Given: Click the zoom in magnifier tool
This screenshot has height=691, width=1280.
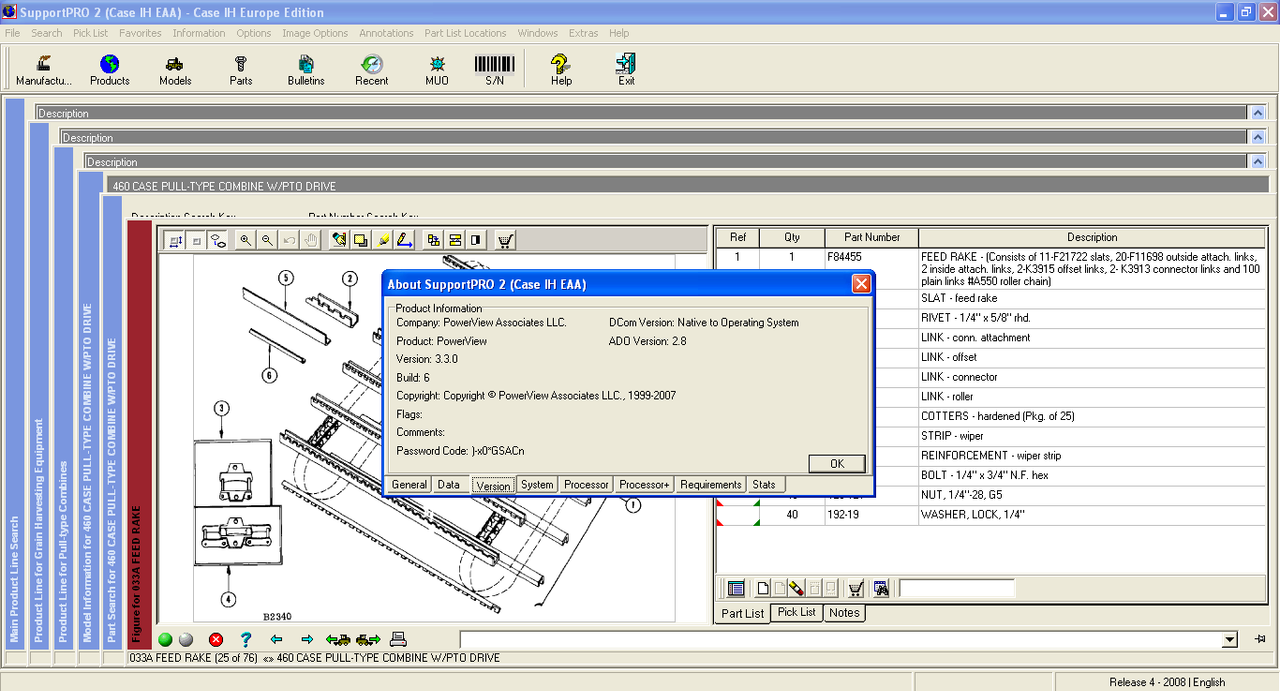Looking at the screenshot, I should (x=246, y=240).
